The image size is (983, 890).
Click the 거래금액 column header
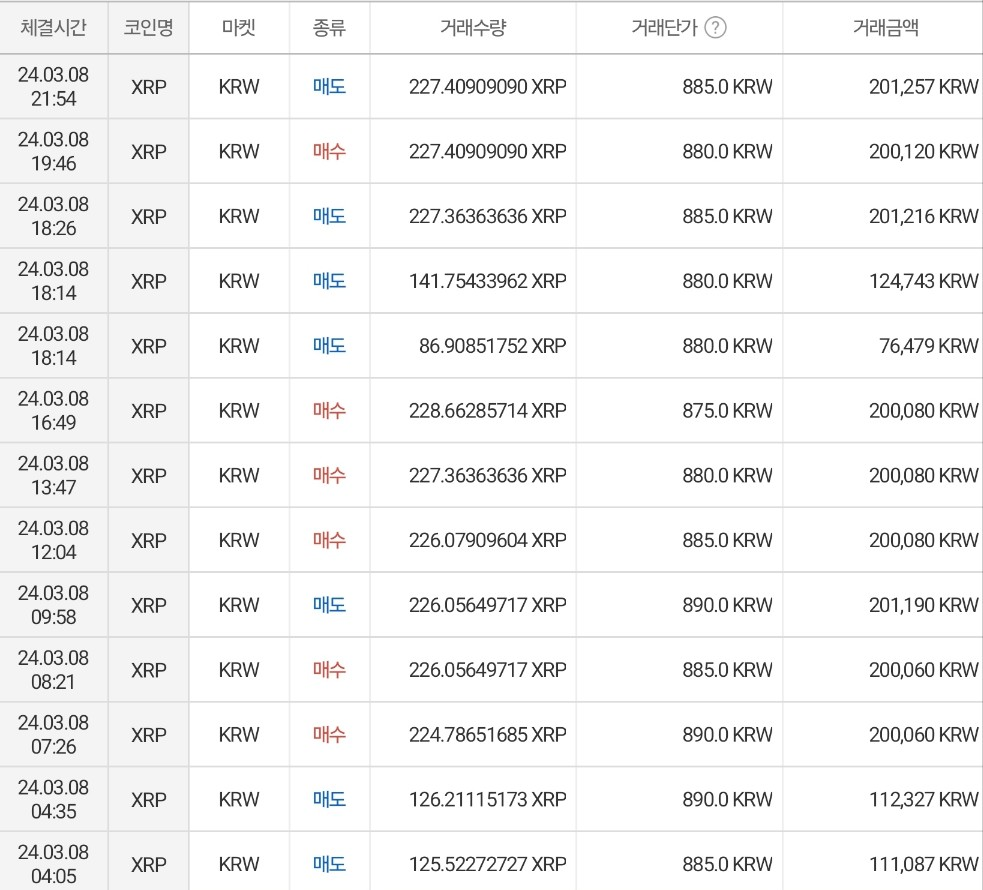click(x=886, y=28)
